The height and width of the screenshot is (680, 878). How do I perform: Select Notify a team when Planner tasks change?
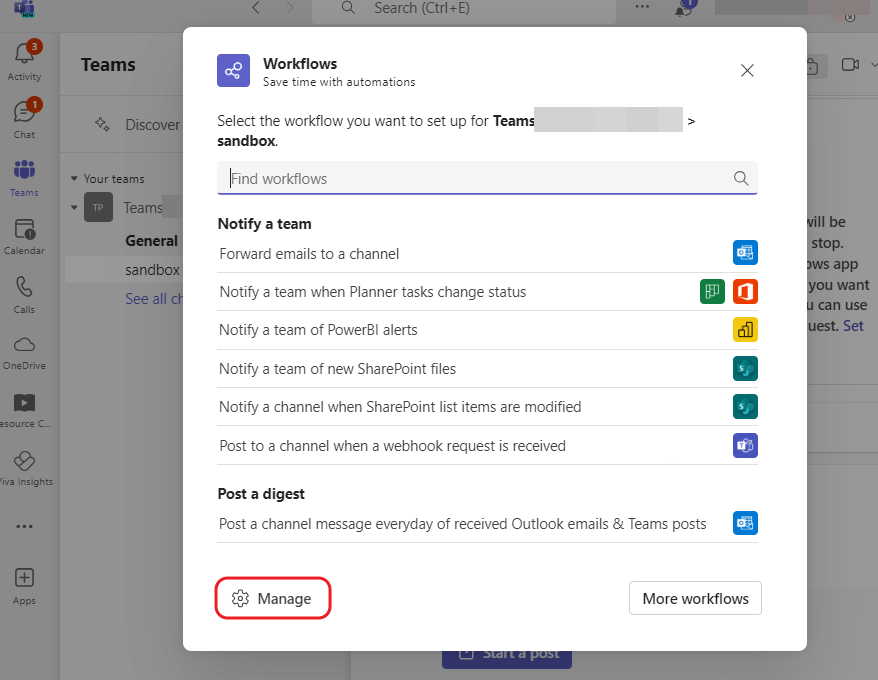[x=487, y=292]
